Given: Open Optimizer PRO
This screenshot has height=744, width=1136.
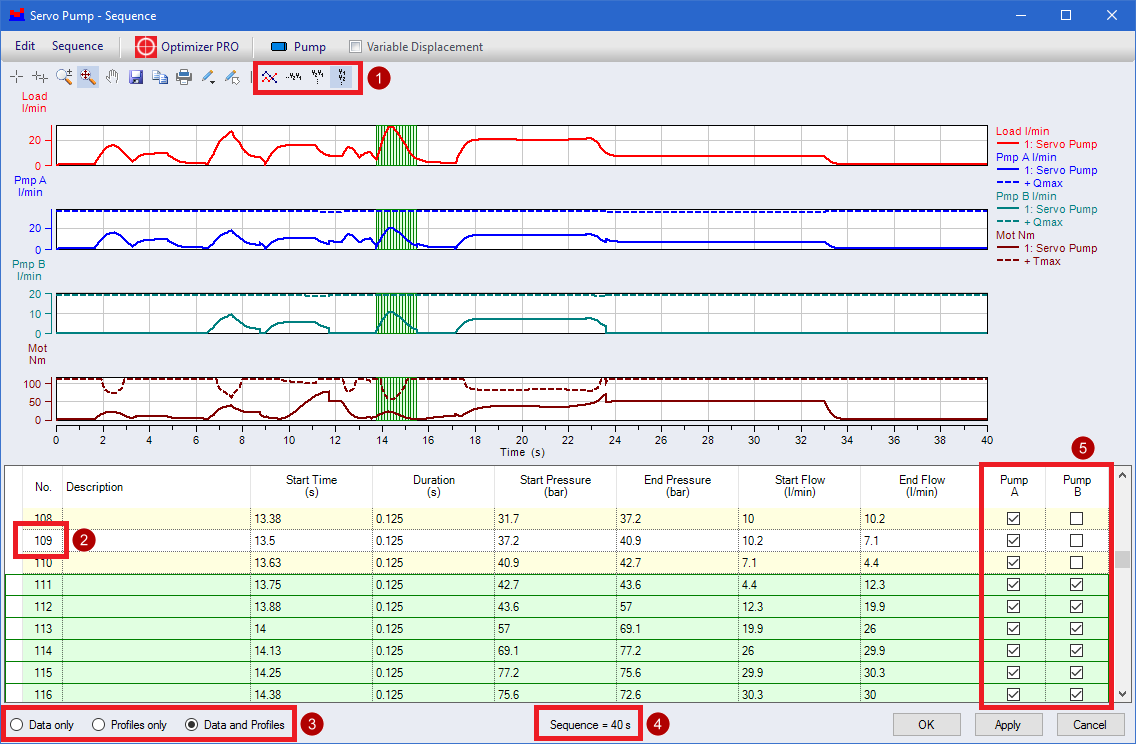Looking at the screenshot, I should click(200, 46).
